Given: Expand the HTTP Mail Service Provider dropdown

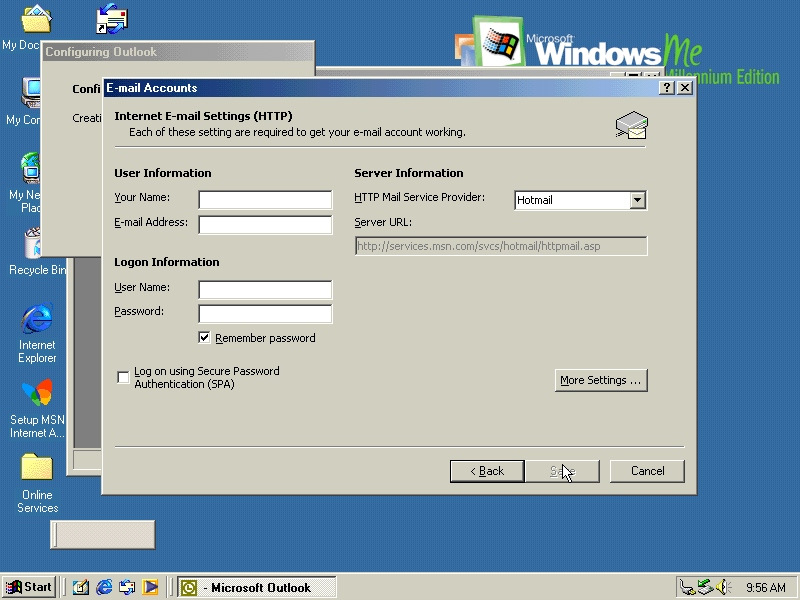Looking at the screenshot, I should [x=638, y=200].
